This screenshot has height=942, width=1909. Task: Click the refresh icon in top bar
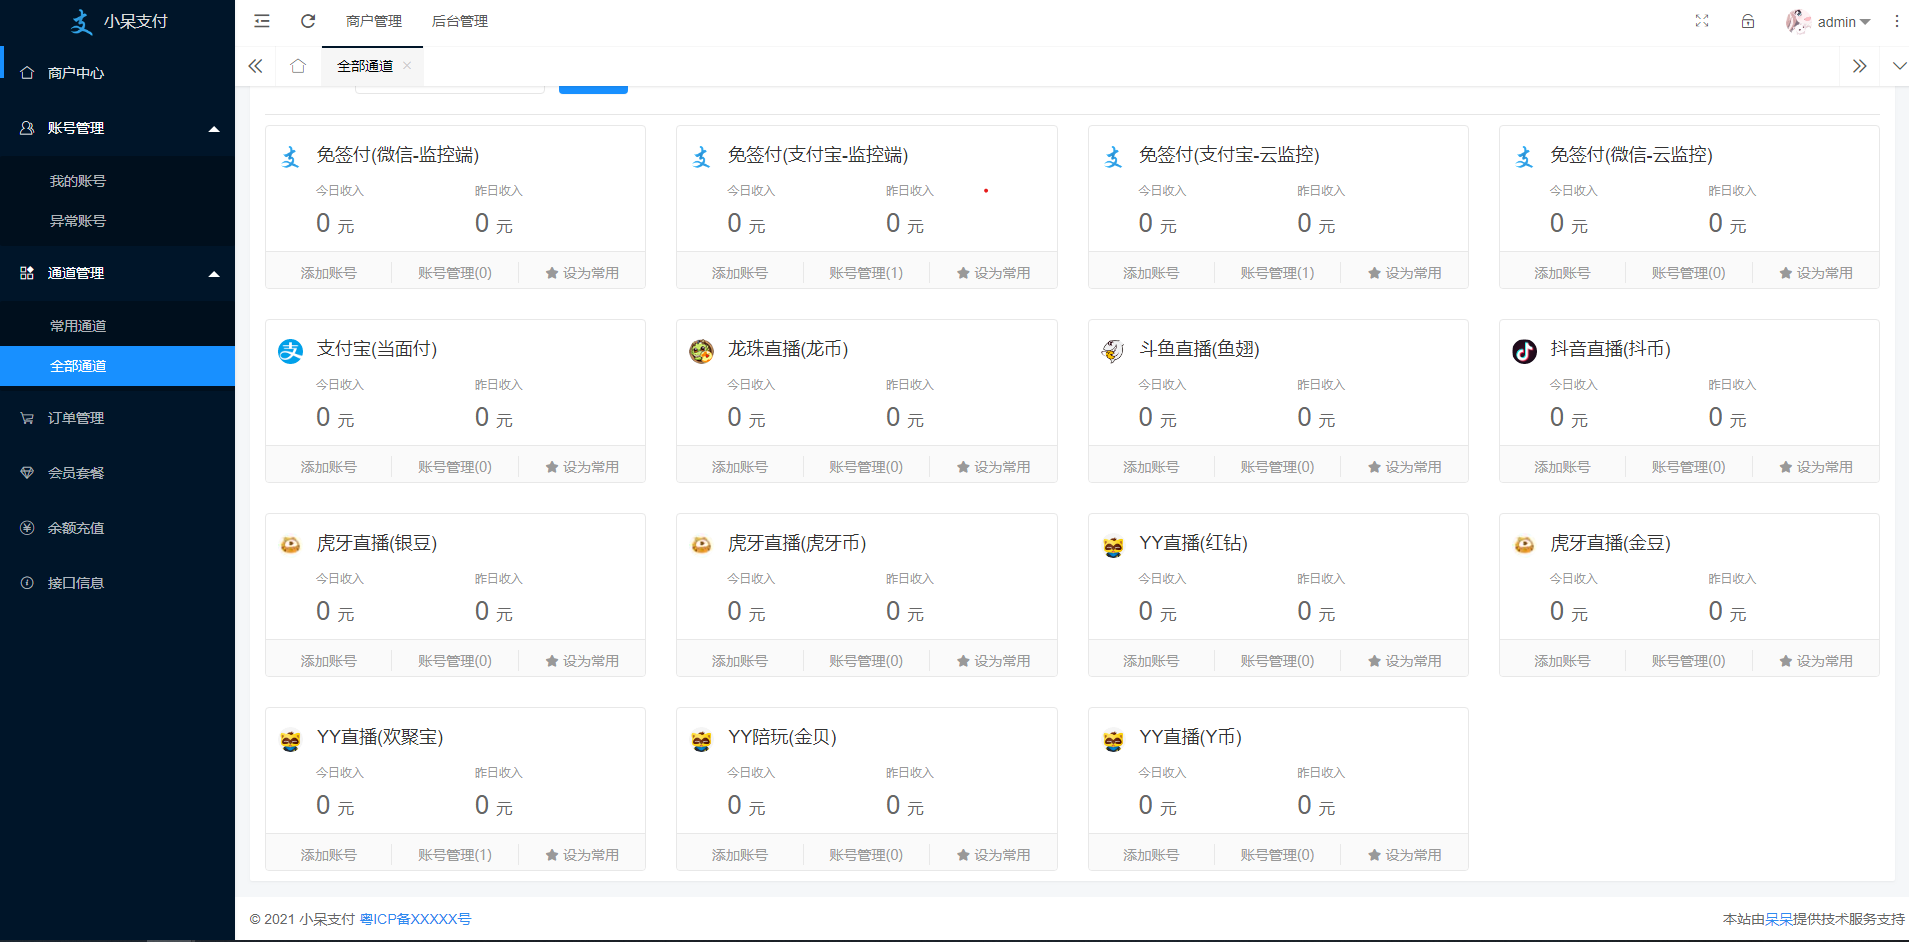pos(308,21)
